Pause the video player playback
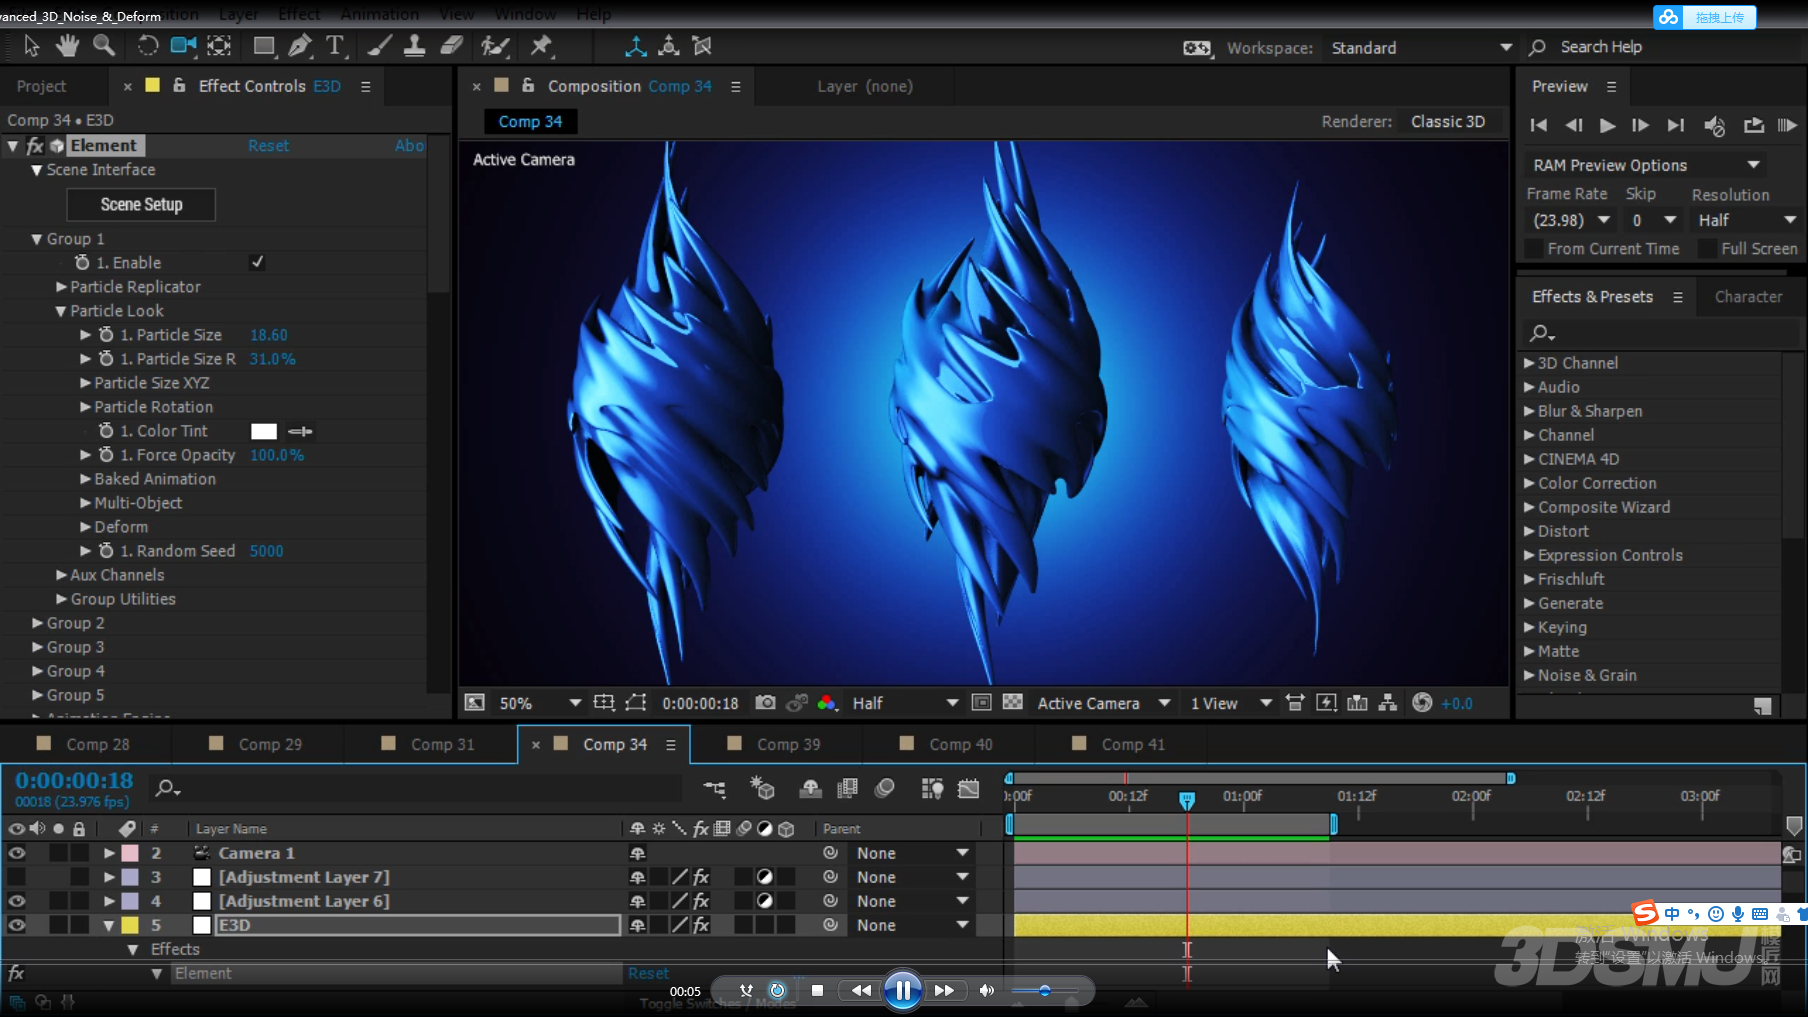1808x1017 pixels. (902, 990)
